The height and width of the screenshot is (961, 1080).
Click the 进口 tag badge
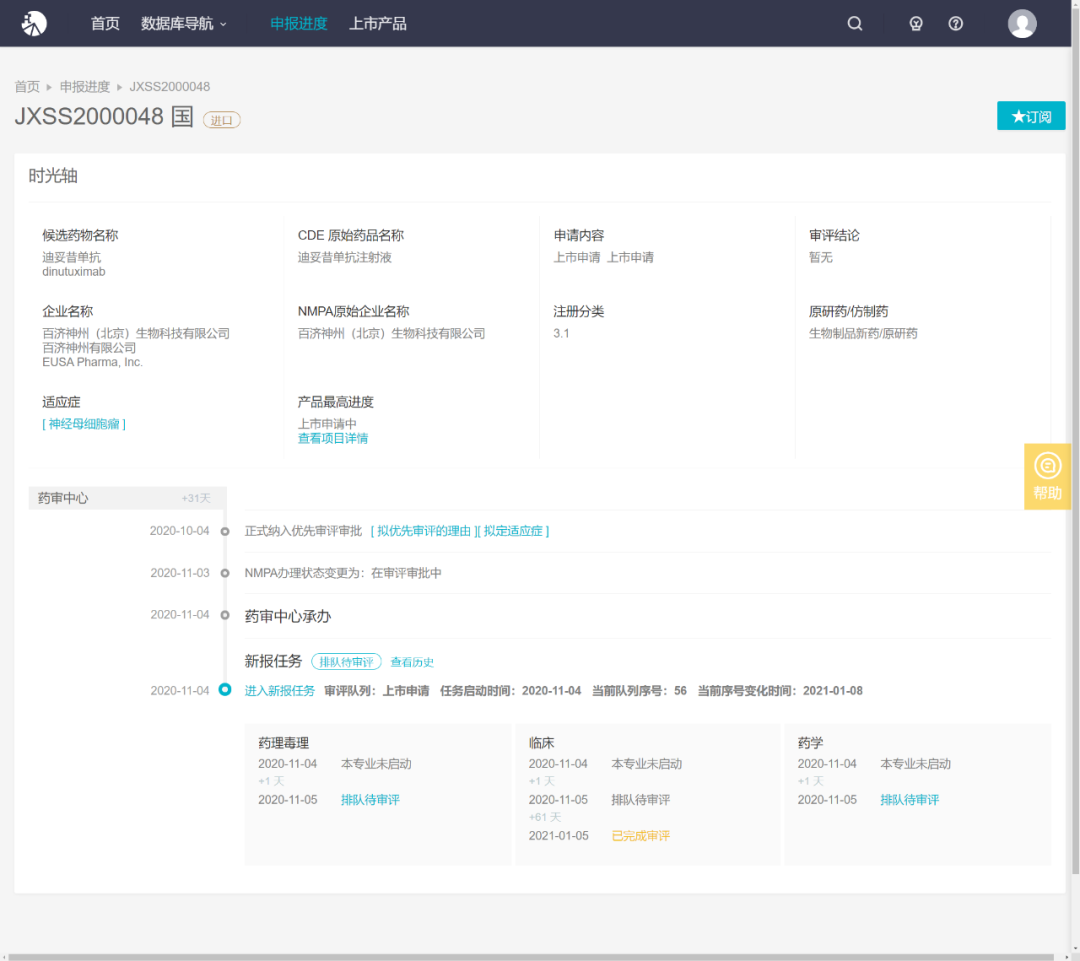click(221, 120)
